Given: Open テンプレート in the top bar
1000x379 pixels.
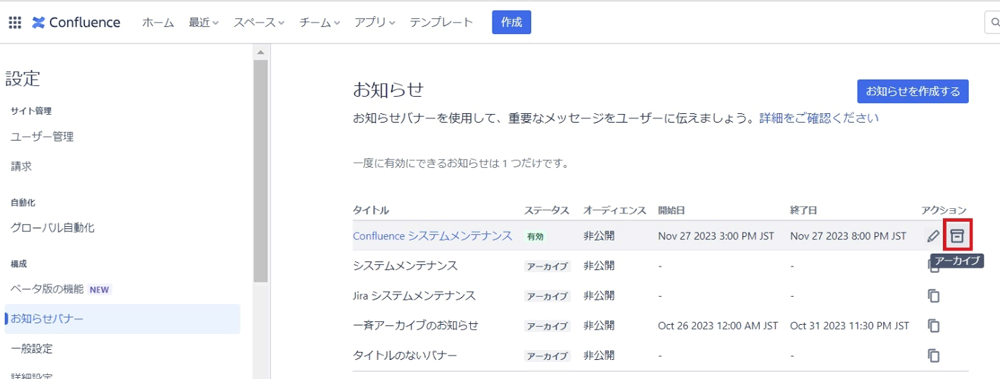Looking at the screenshot, I should pos(441,23).
